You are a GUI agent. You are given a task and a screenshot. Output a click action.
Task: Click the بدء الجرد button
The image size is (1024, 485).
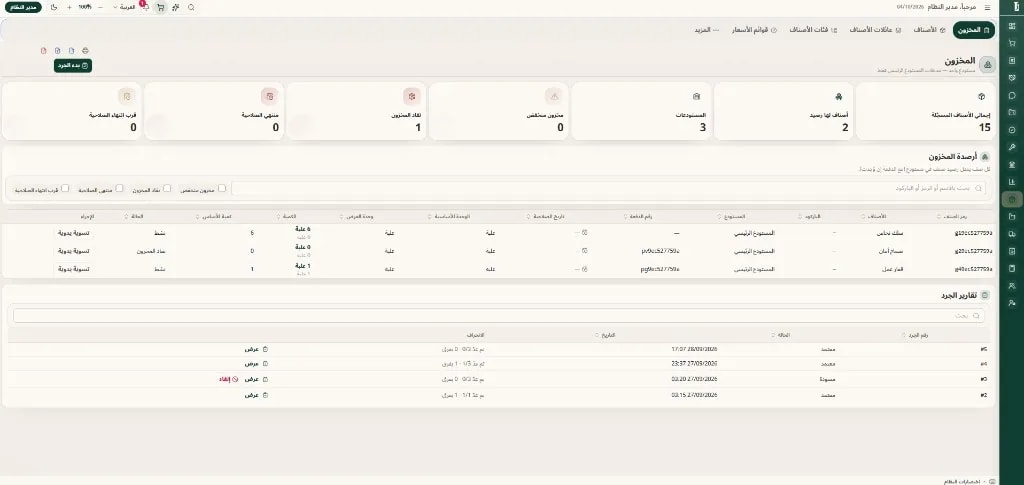click(x=72, y=65)
